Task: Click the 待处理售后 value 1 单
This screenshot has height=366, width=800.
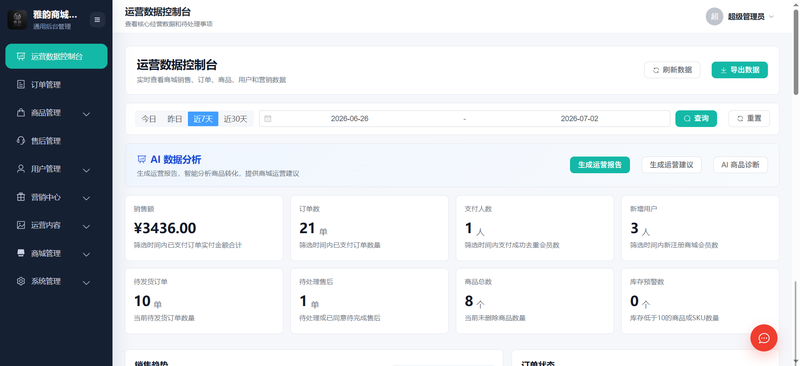Action: coord(309,302)
